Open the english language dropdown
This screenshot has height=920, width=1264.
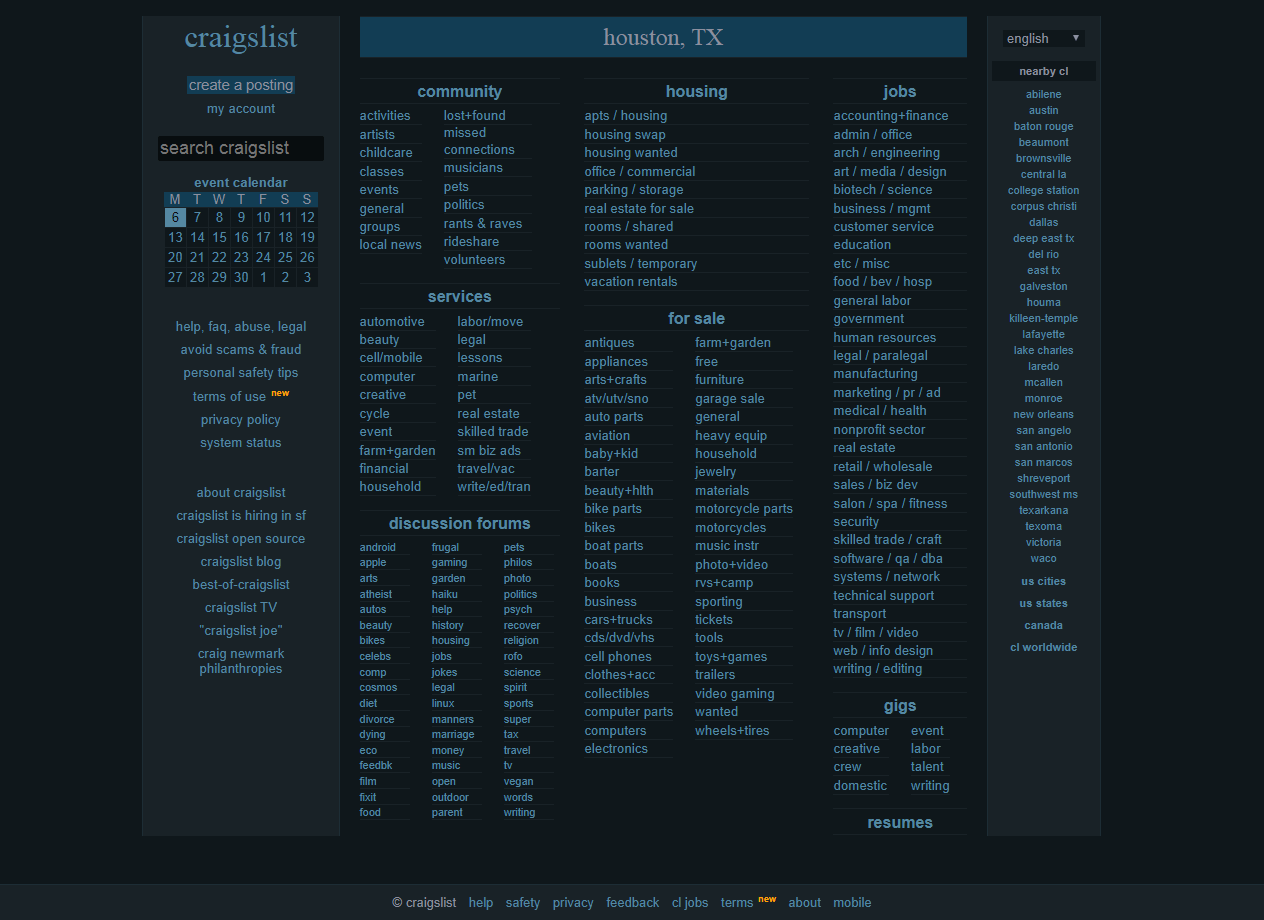[x=1043, y=38]
